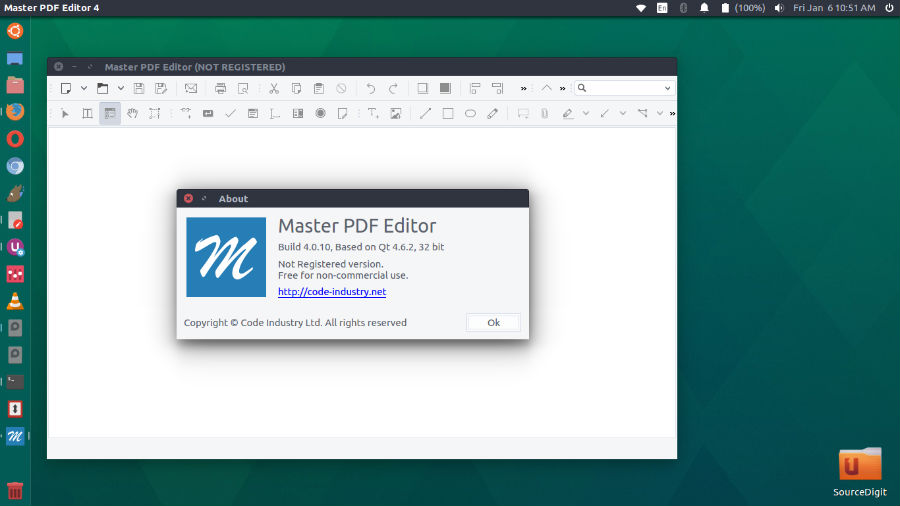
Task: Click the New document icon
Action: (66, 88)
